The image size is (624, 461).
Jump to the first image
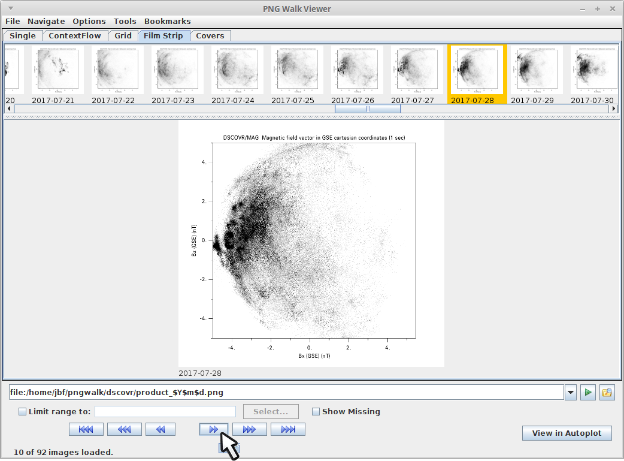[86, 429]
